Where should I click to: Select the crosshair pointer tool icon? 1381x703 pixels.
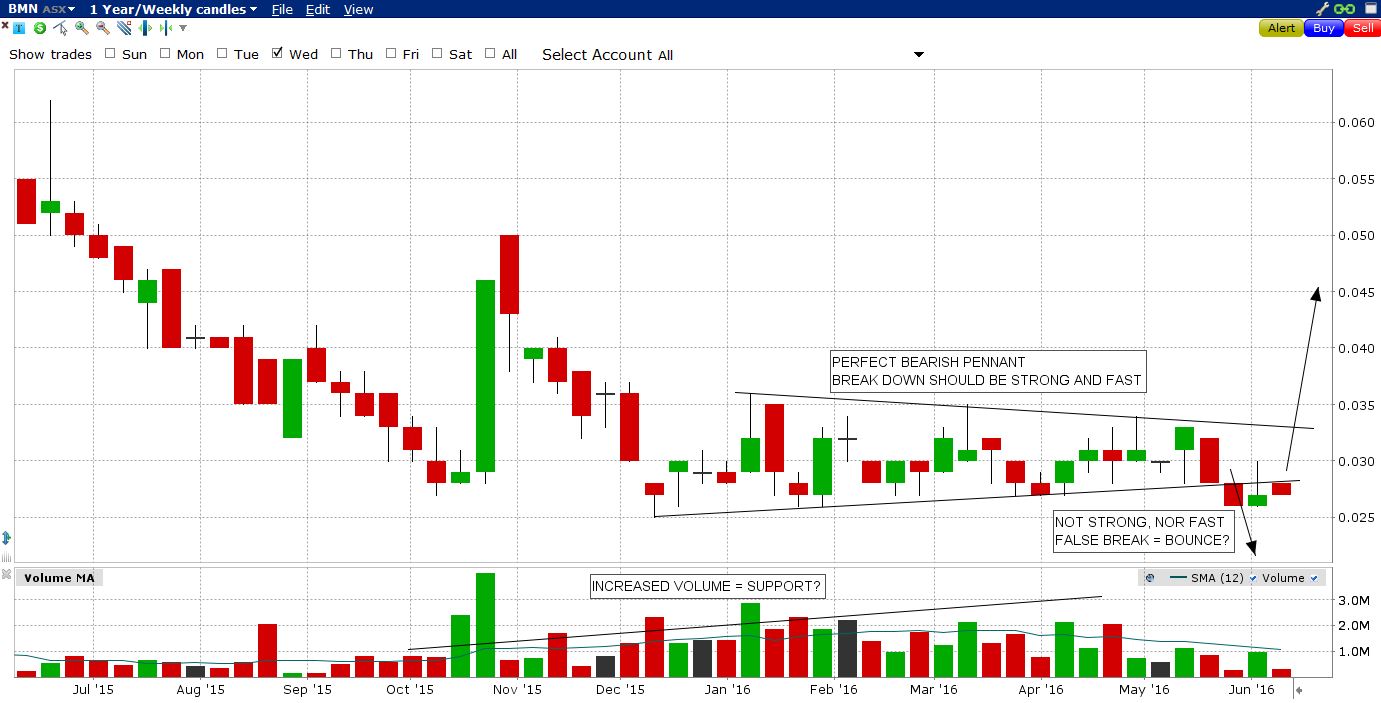point(60,28)
